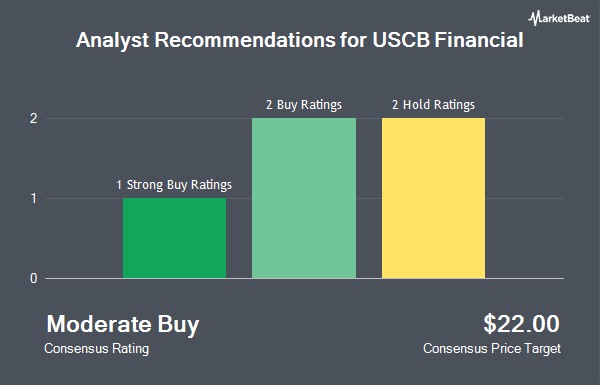Click the chart title text
The height and width of the screenshot is (385, 600).
(x=300, y=40)
